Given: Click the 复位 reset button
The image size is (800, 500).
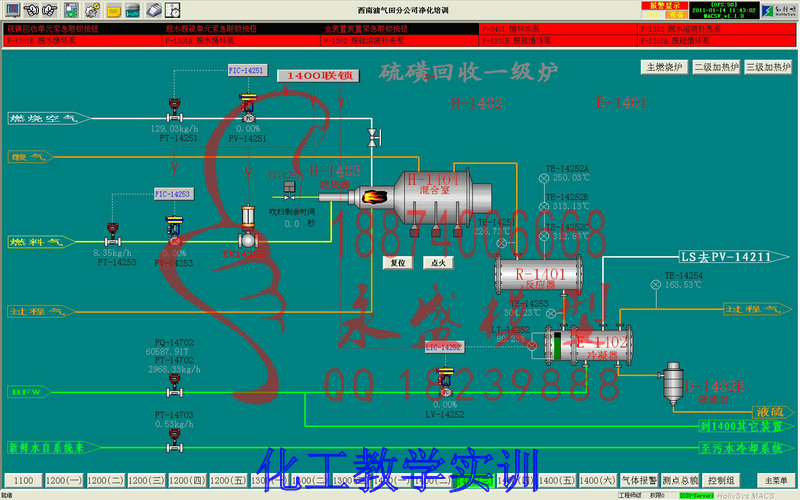Looking at the screenshot, I should tap(398, 263).
